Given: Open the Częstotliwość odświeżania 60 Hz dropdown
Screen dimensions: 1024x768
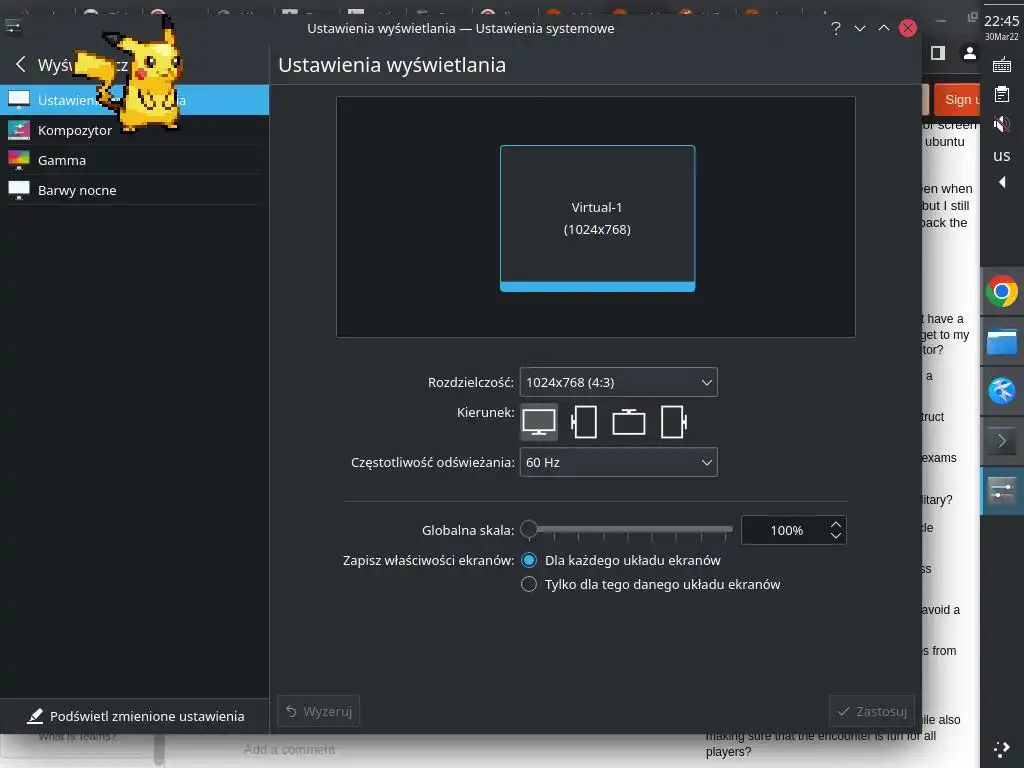Looking at the screenshot, I should 618,462.
